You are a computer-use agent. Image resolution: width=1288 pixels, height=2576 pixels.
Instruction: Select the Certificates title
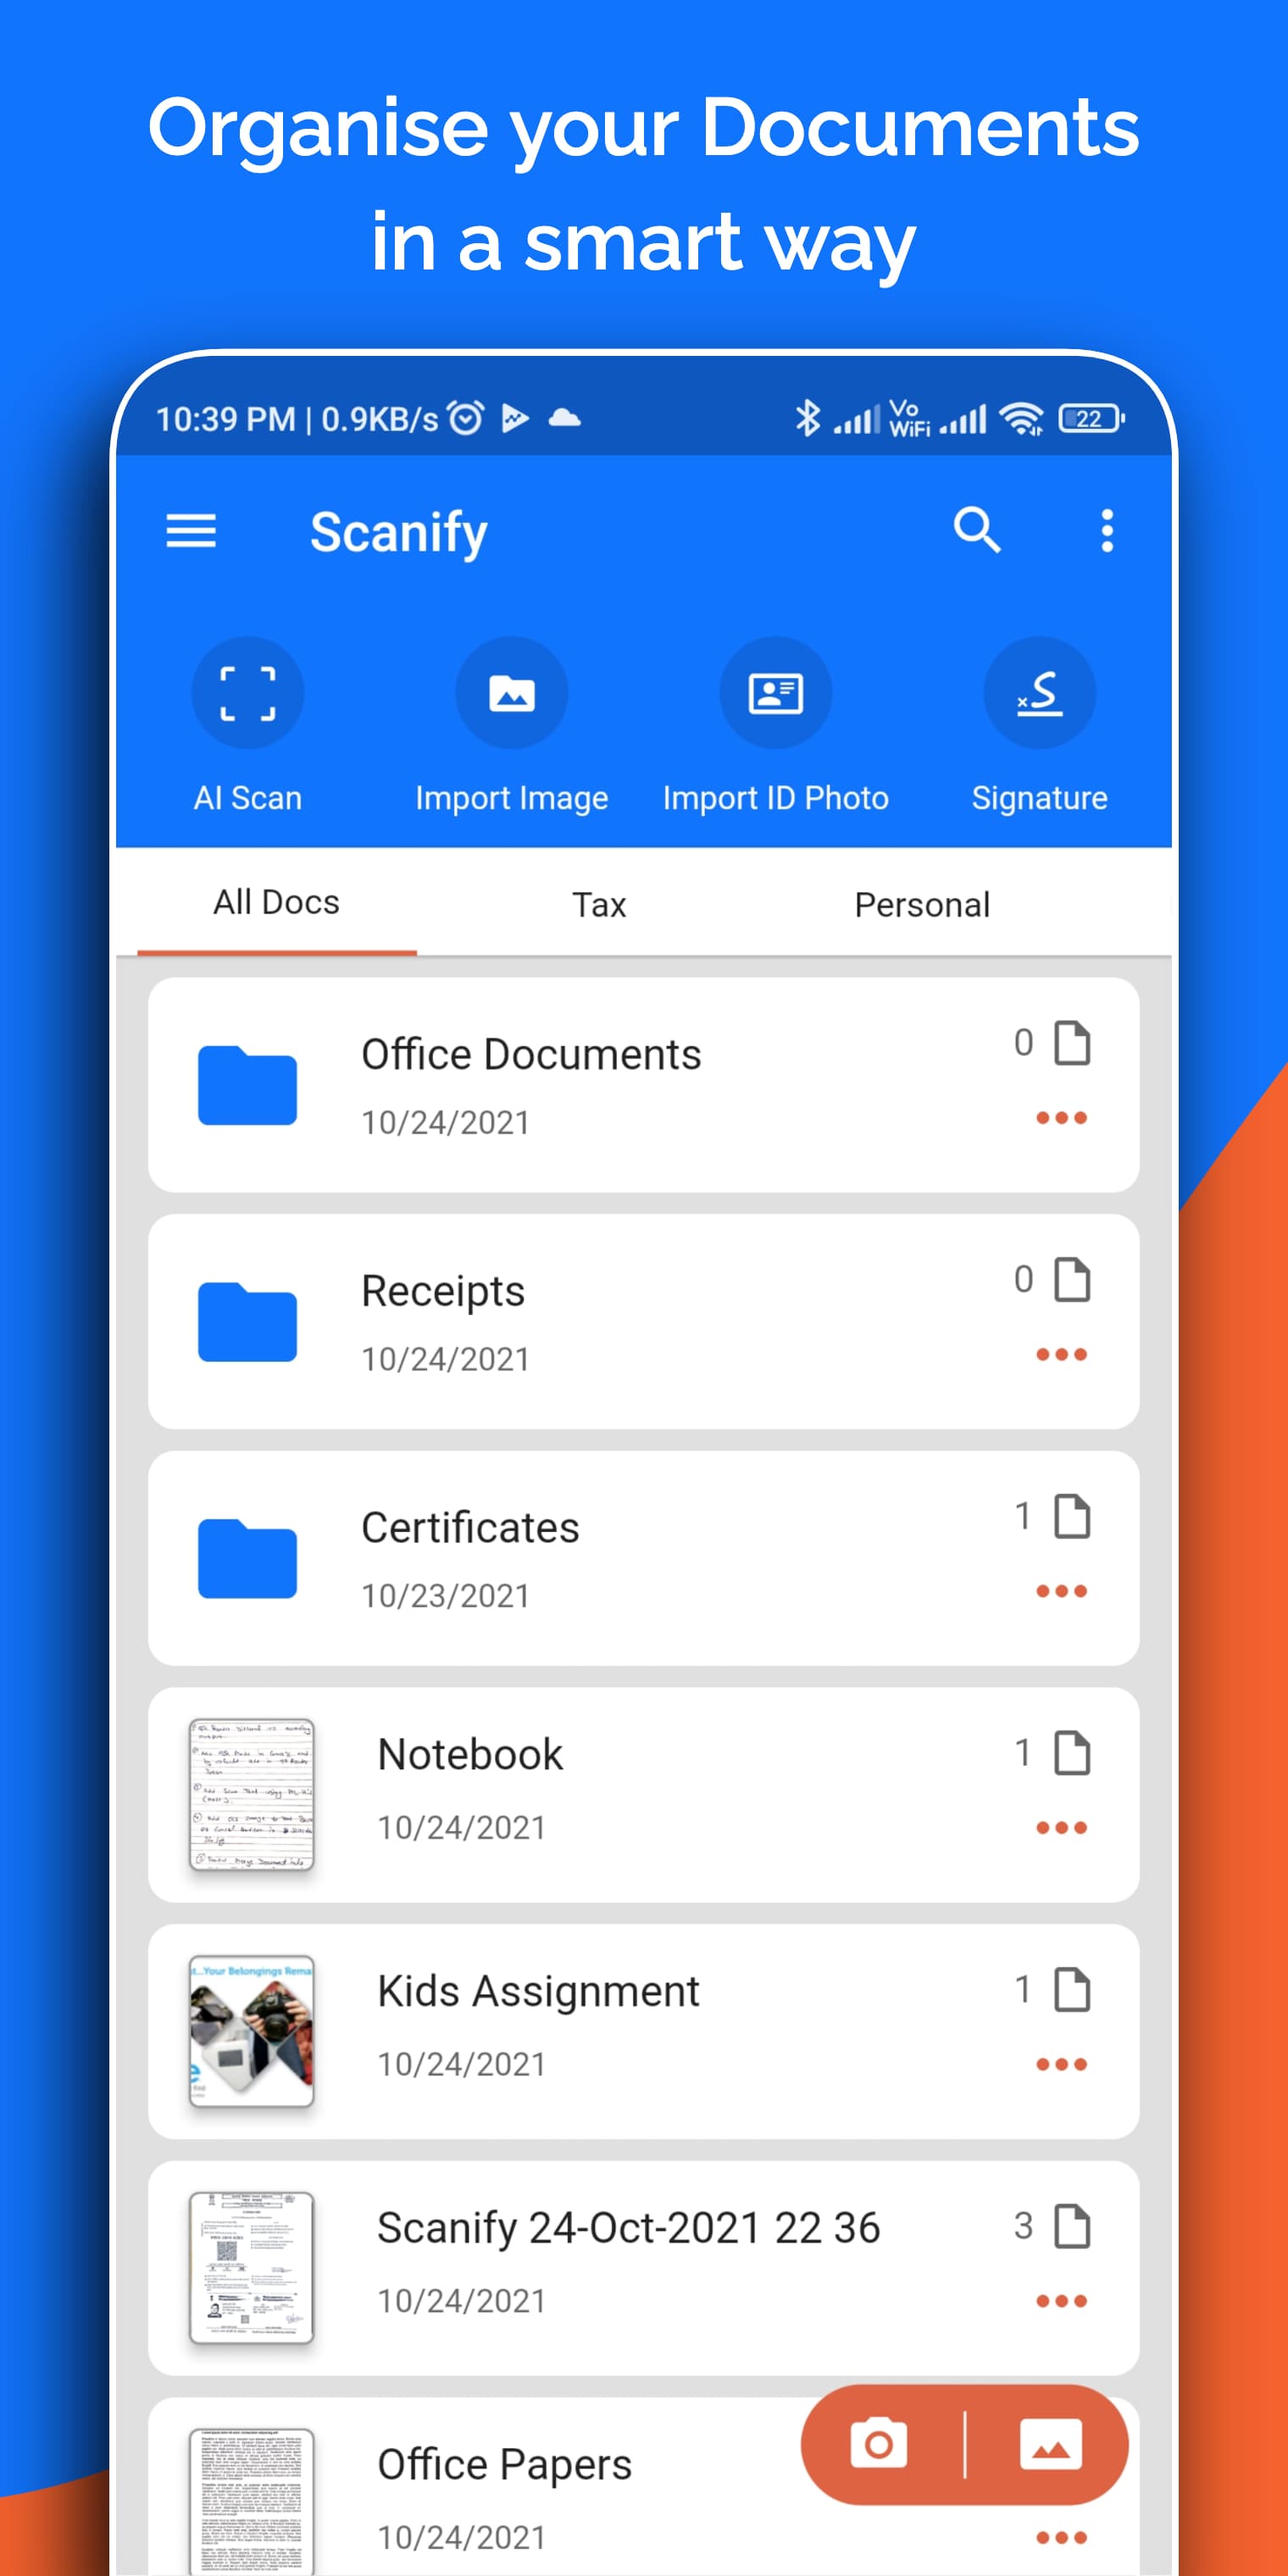click(x=470, y=1528)
